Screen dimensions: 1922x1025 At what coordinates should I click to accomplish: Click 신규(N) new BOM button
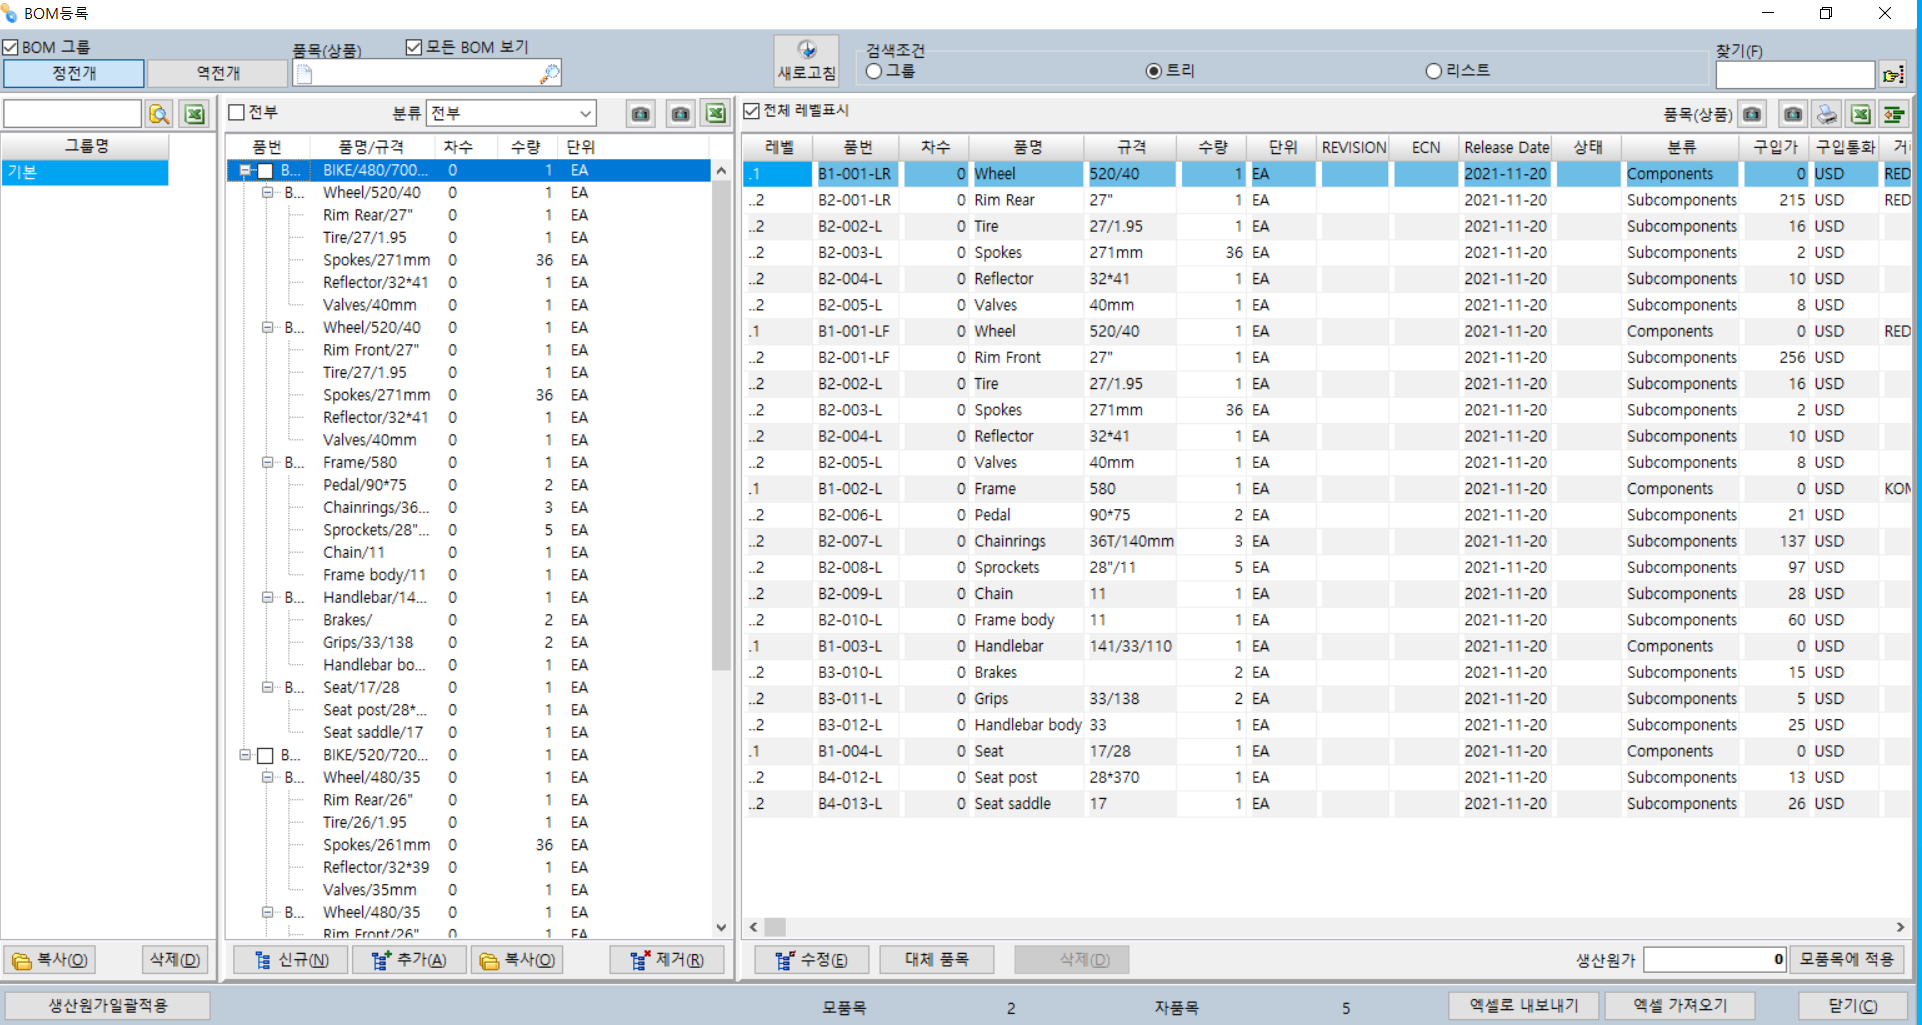tap(291, 960)
